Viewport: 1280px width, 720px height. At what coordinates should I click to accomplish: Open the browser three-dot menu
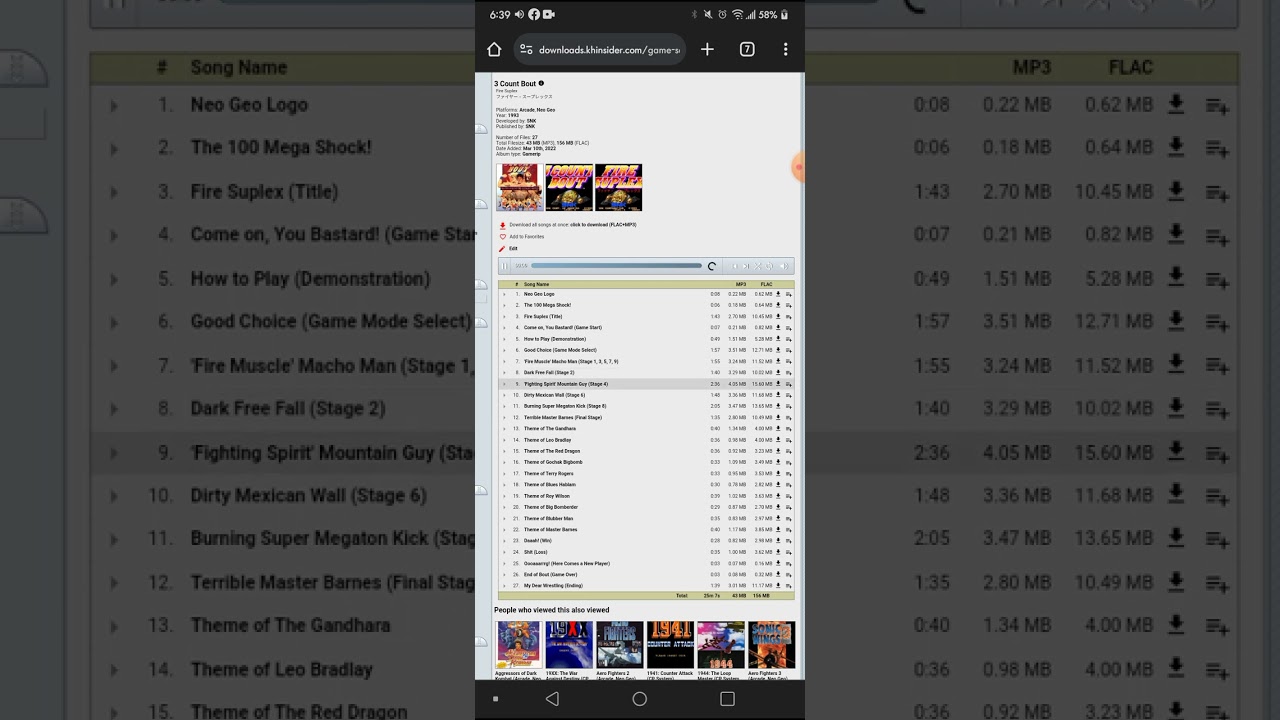(786, 49)
